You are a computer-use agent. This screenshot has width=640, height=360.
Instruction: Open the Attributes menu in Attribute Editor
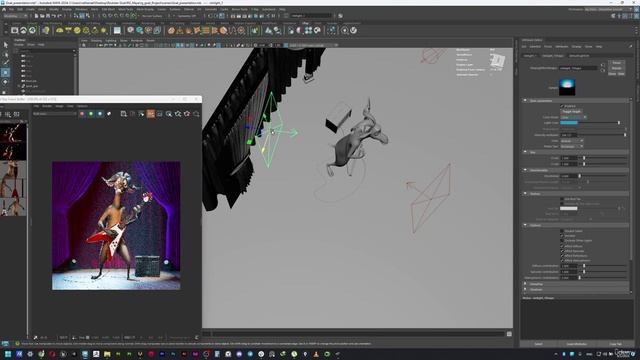click(x=562, y=47)
